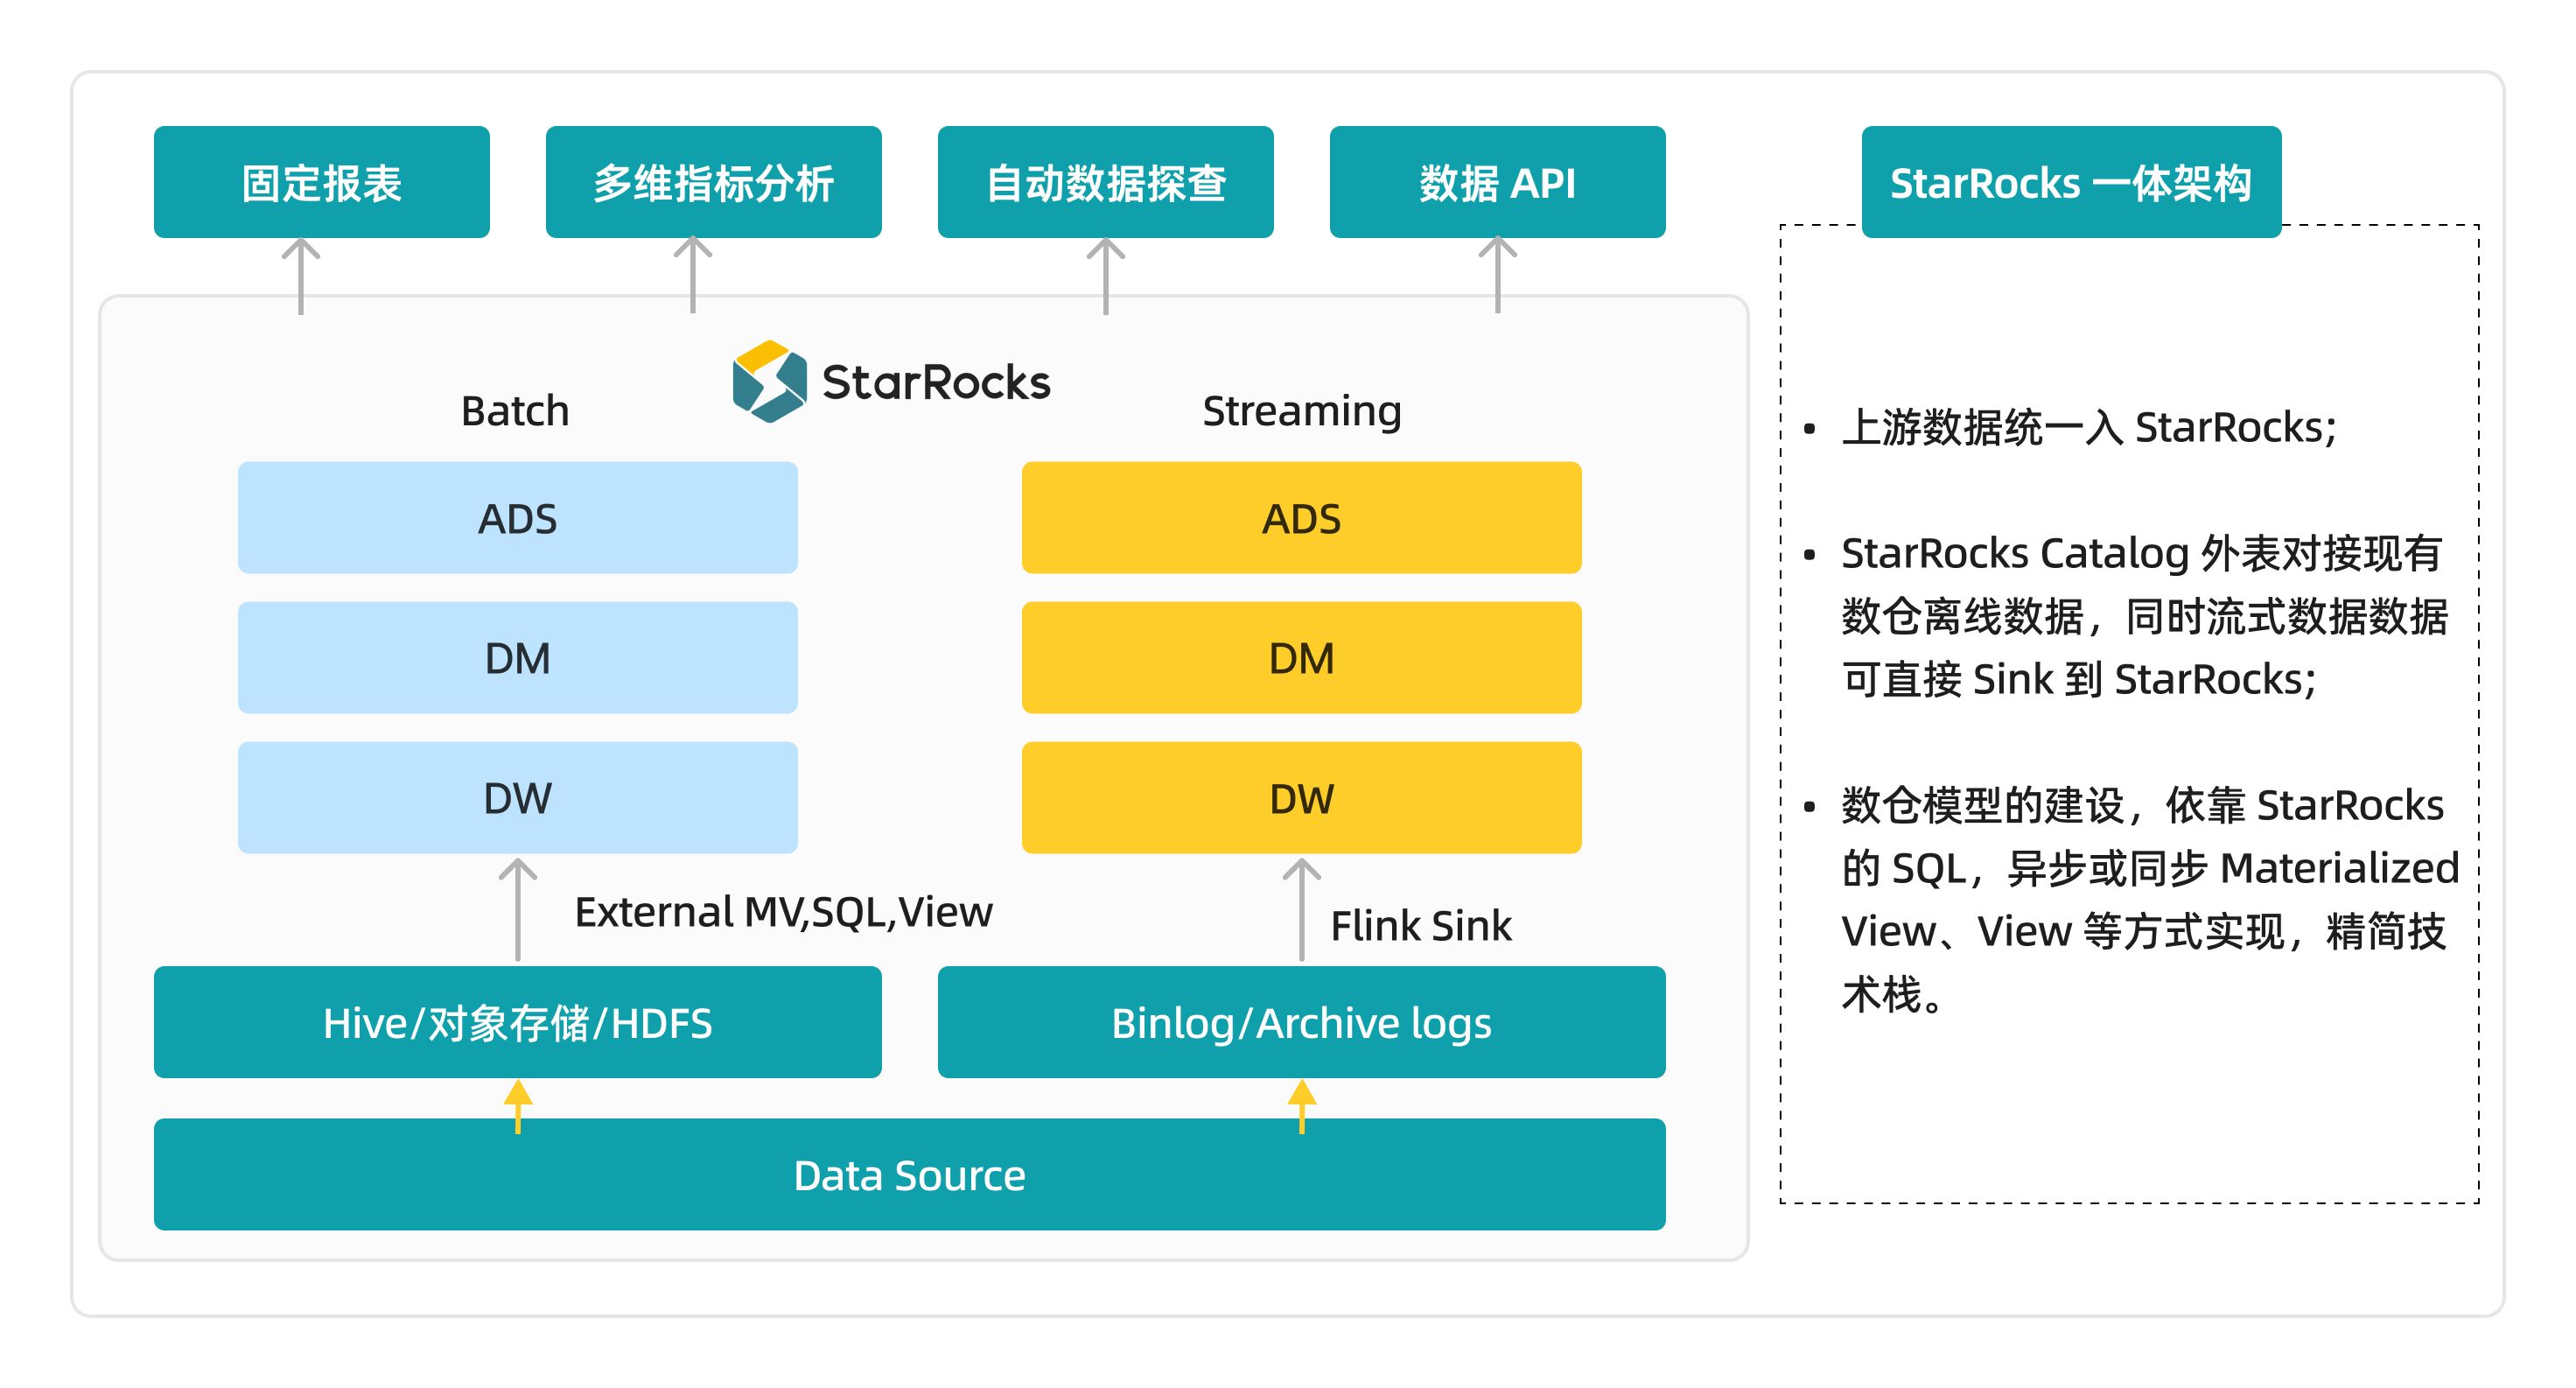Click the blue Batch DW block
Screen dimensions: 2576x1388
click(x=517, y=797)
